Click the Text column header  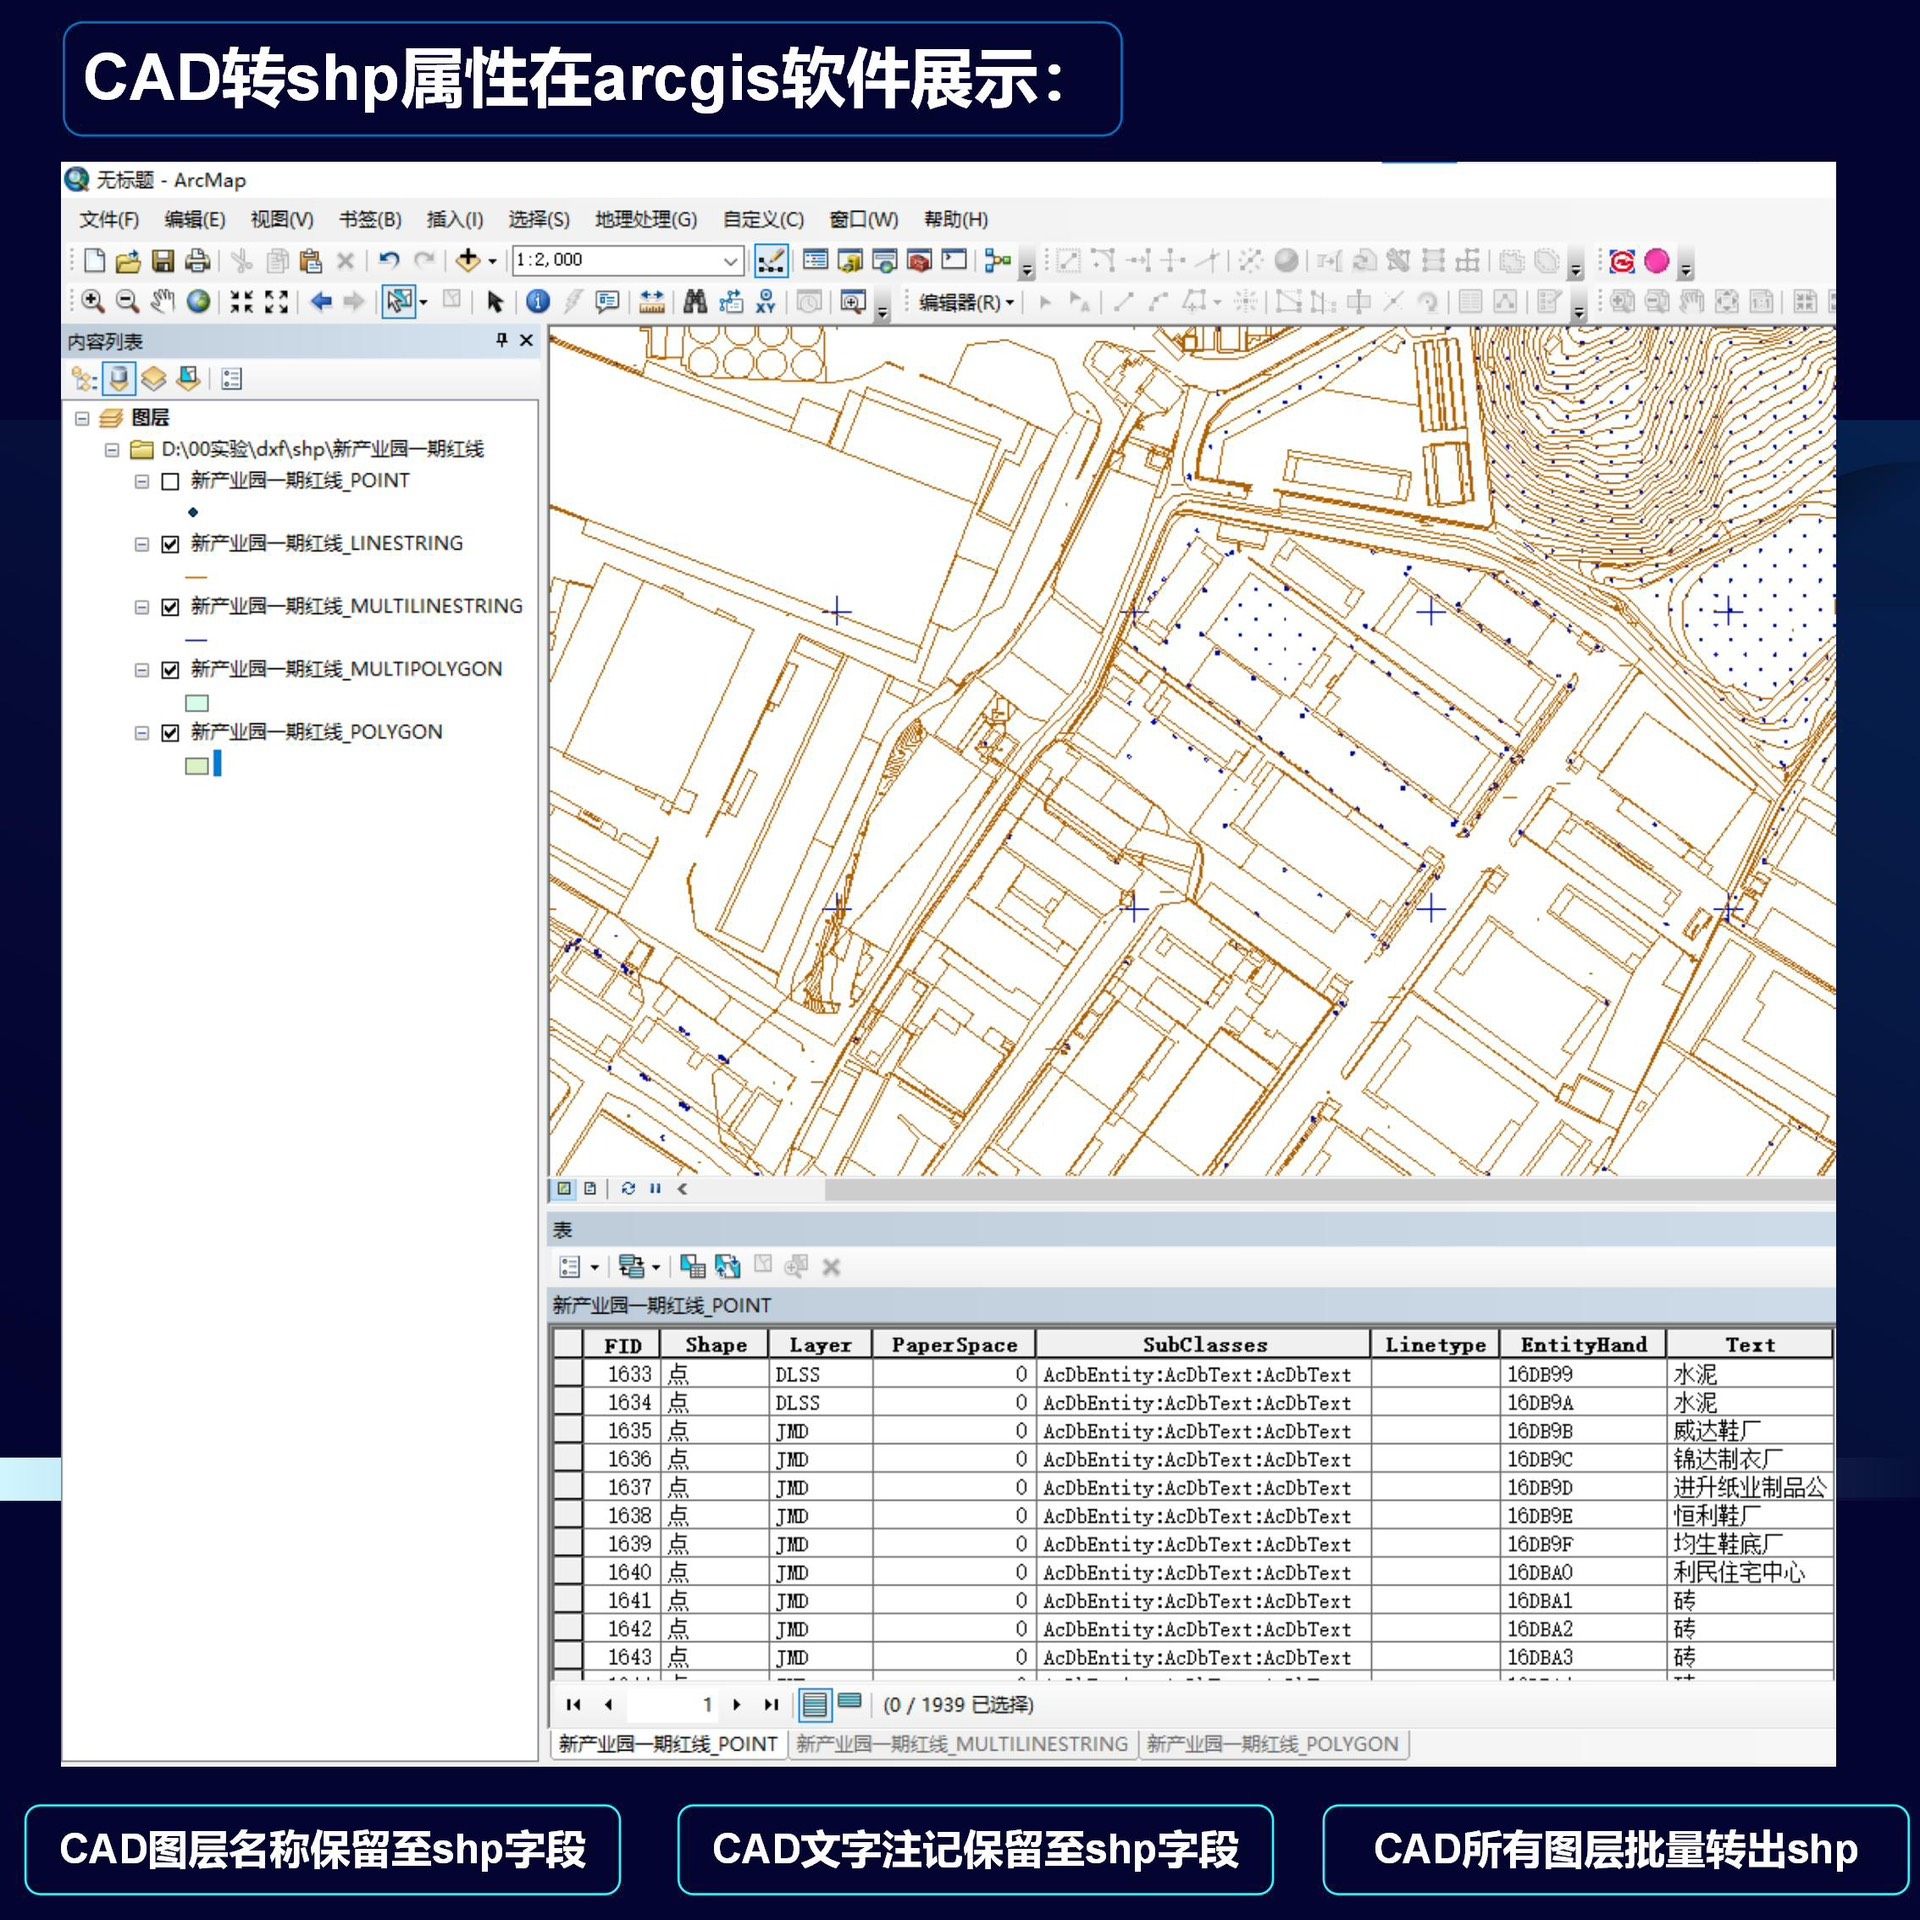click(x=1749, y=1345)
